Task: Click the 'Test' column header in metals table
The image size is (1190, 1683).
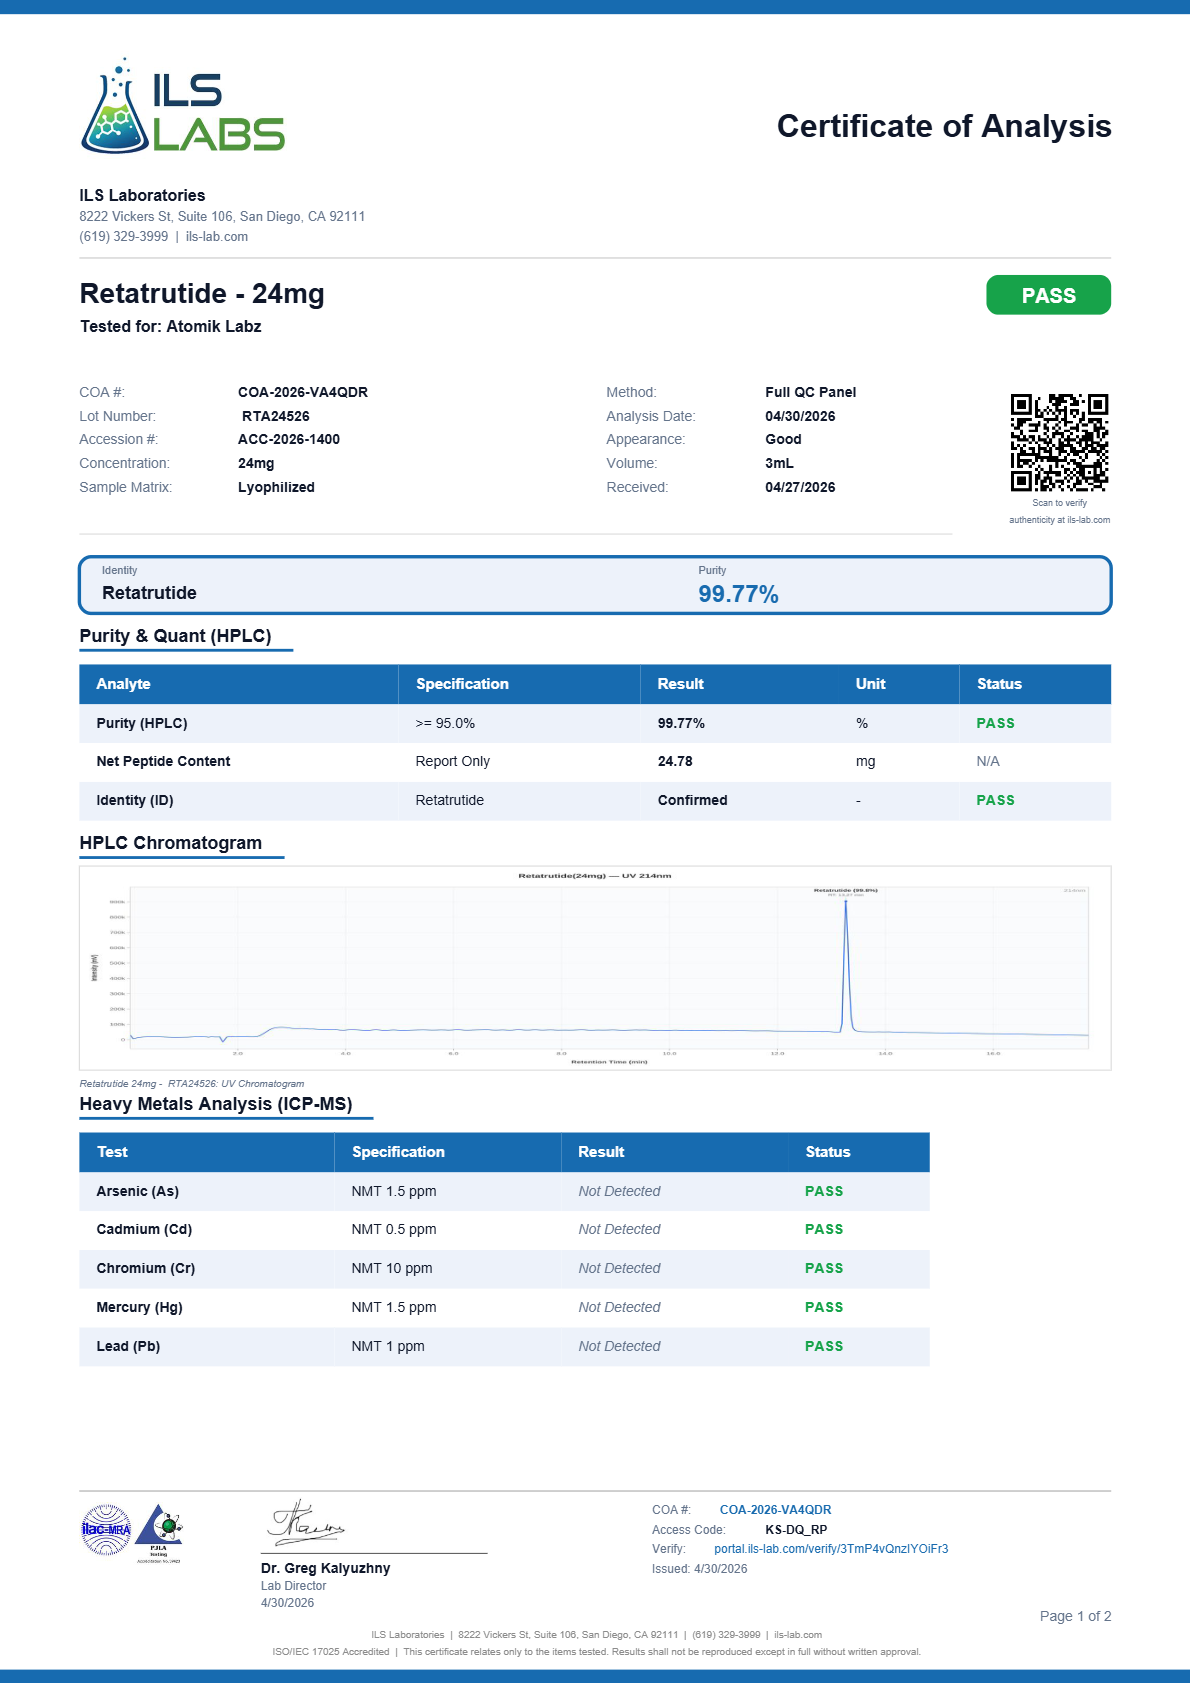Action: tap(112, 1152)
